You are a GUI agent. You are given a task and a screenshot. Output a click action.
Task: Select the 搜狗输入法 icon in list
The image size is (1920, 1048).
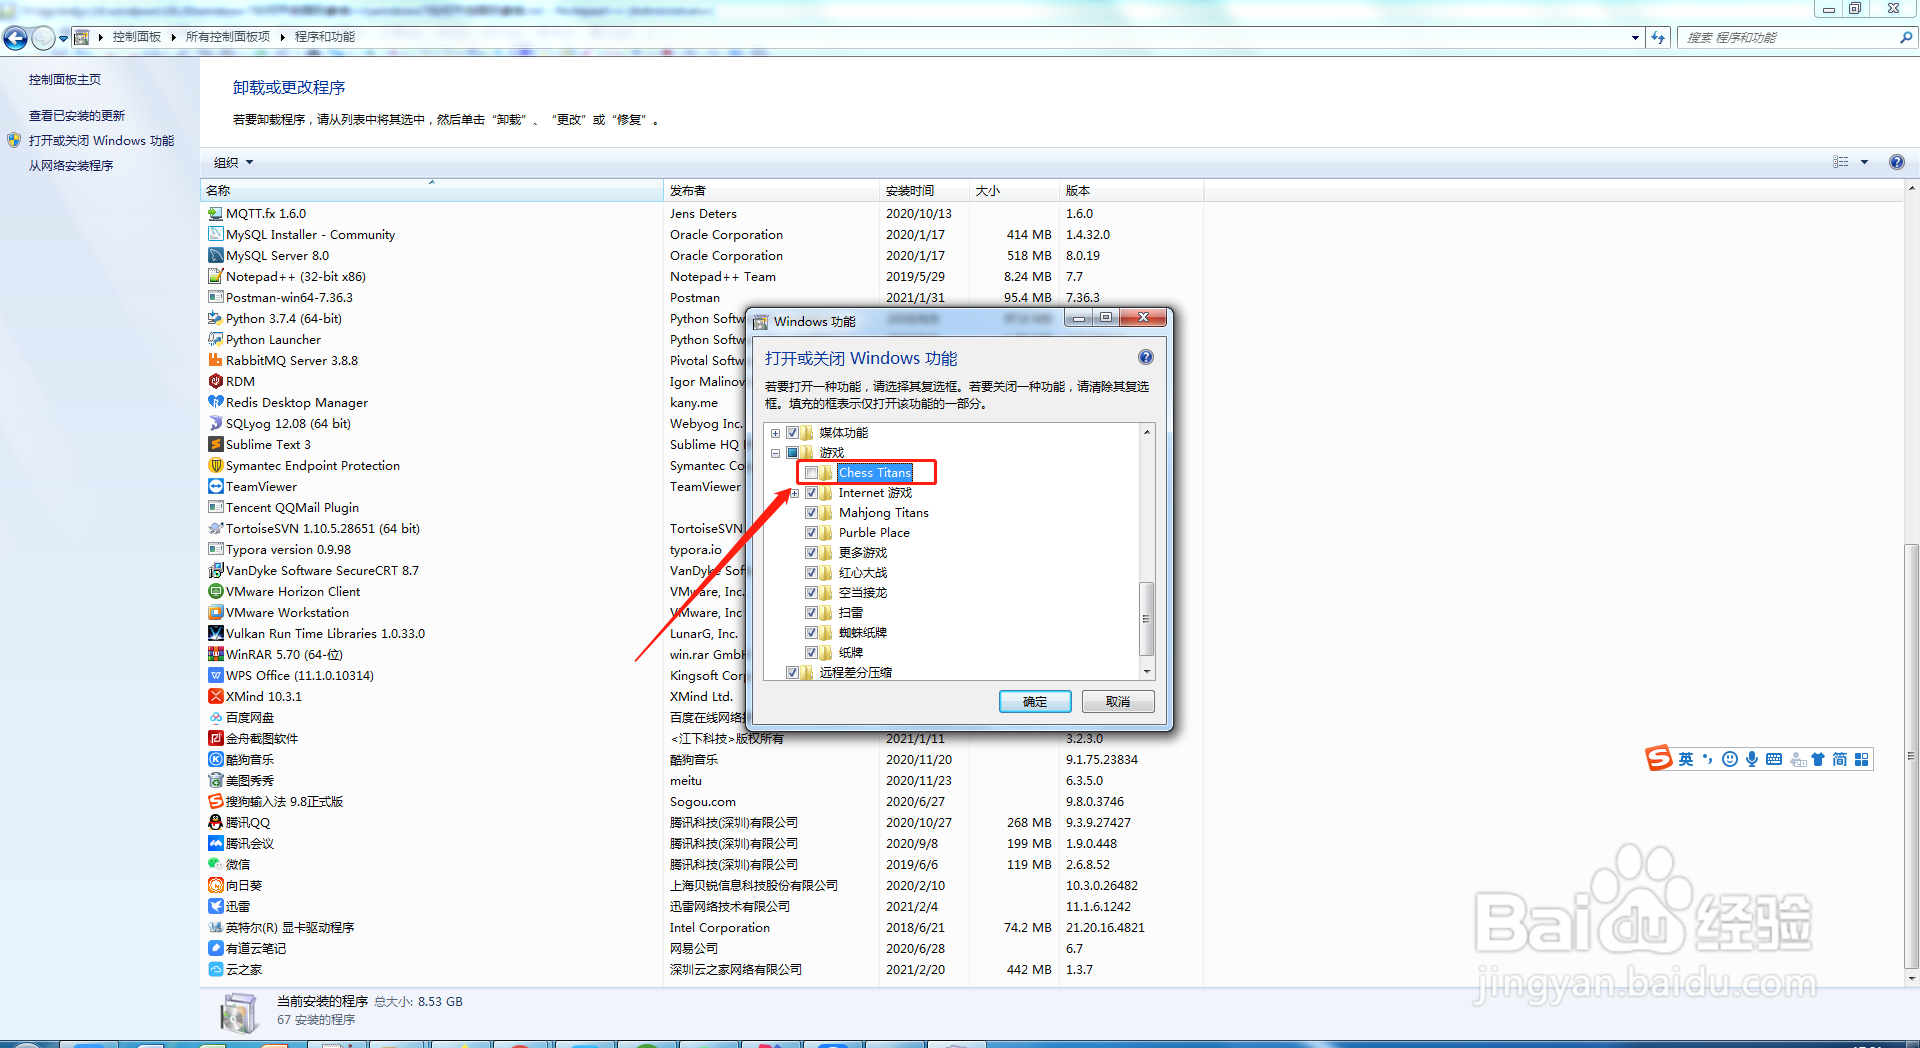point(215,802)
